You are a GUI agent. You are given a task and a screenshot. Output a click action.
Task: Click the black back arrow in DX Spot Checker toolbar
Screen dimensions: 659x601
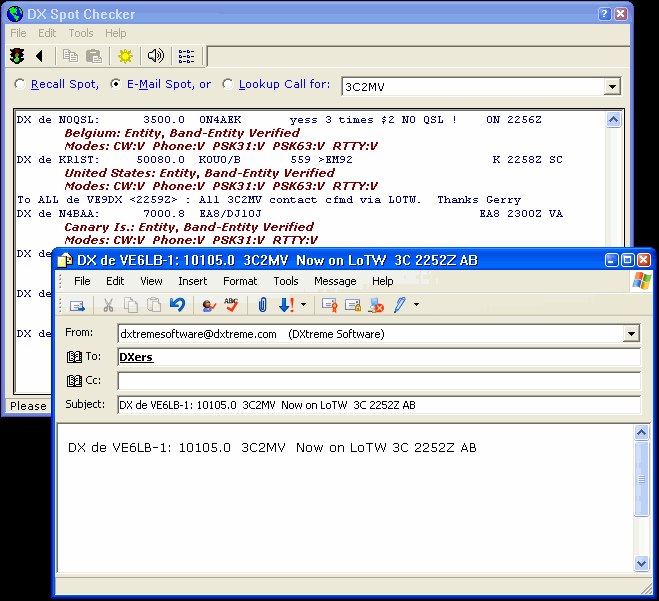40,55
